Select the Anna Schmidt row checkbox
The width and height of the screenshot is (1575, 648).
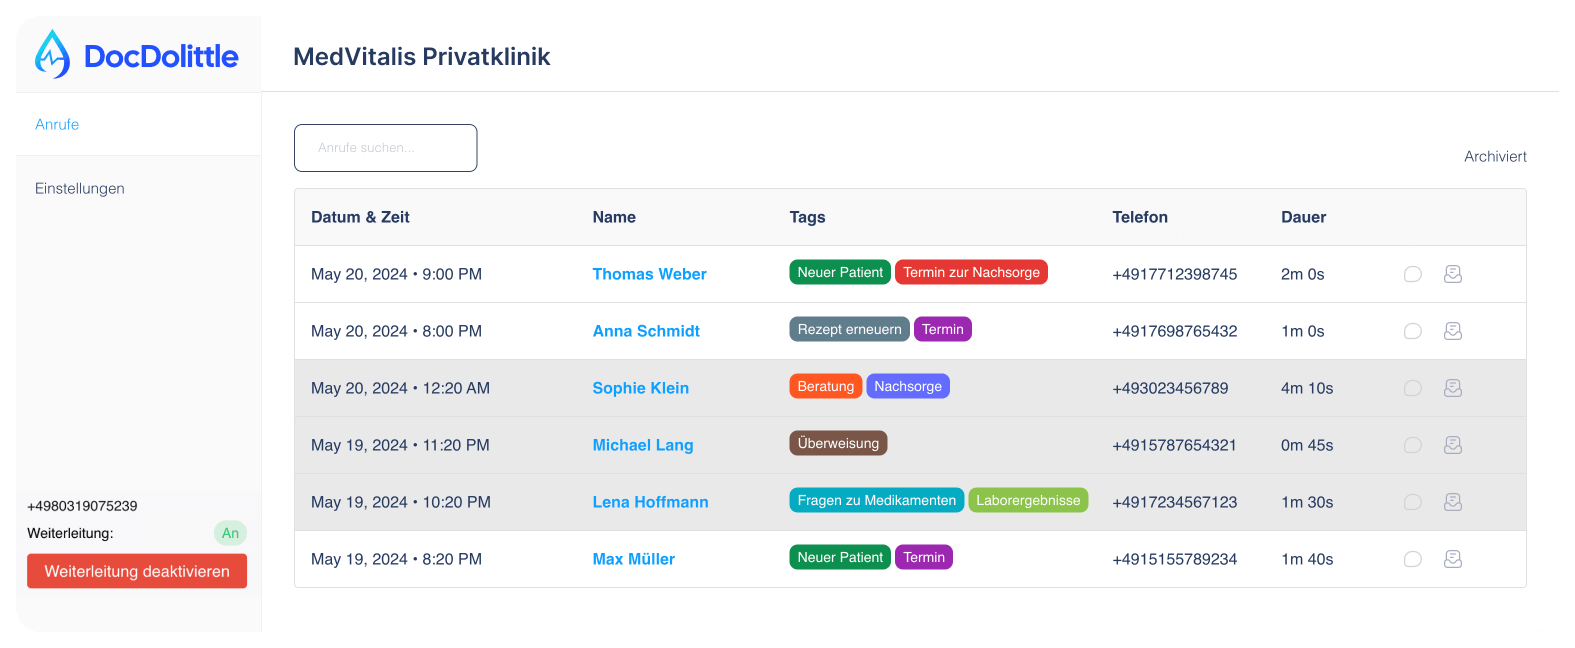(1412, 331)
